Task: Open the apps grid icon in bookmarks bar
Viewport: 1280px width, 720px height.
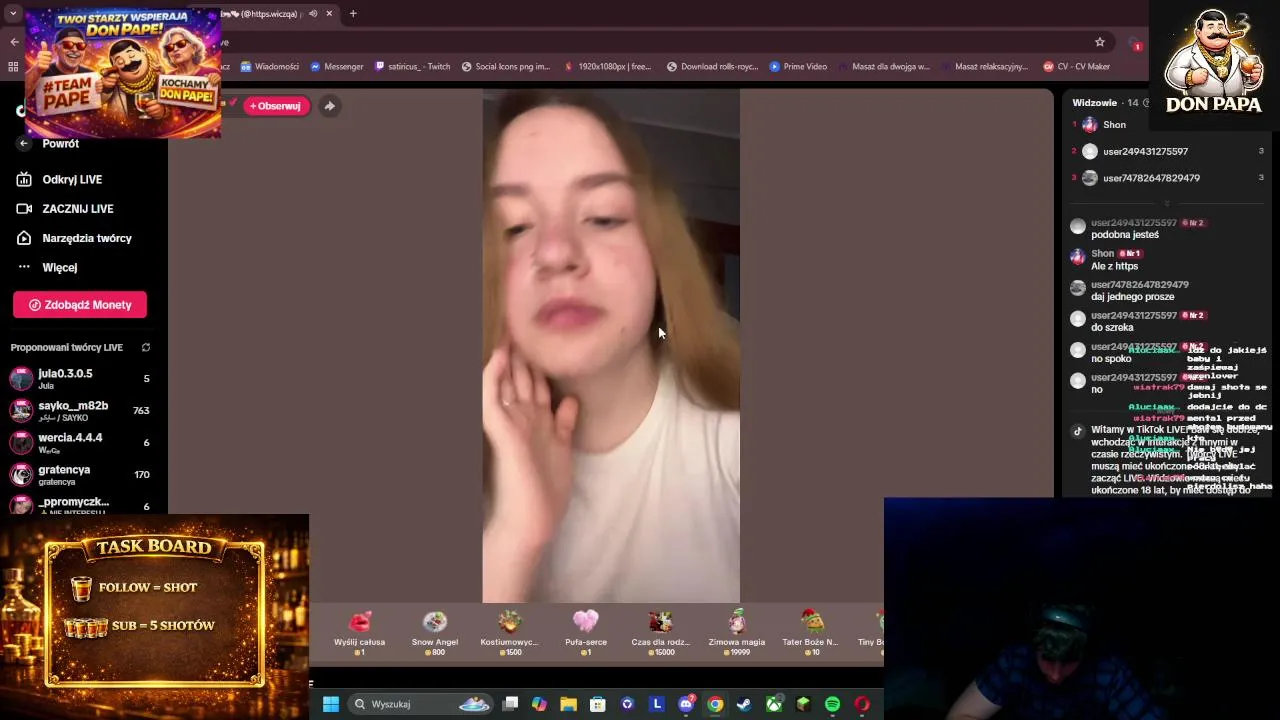Action: 13,67
